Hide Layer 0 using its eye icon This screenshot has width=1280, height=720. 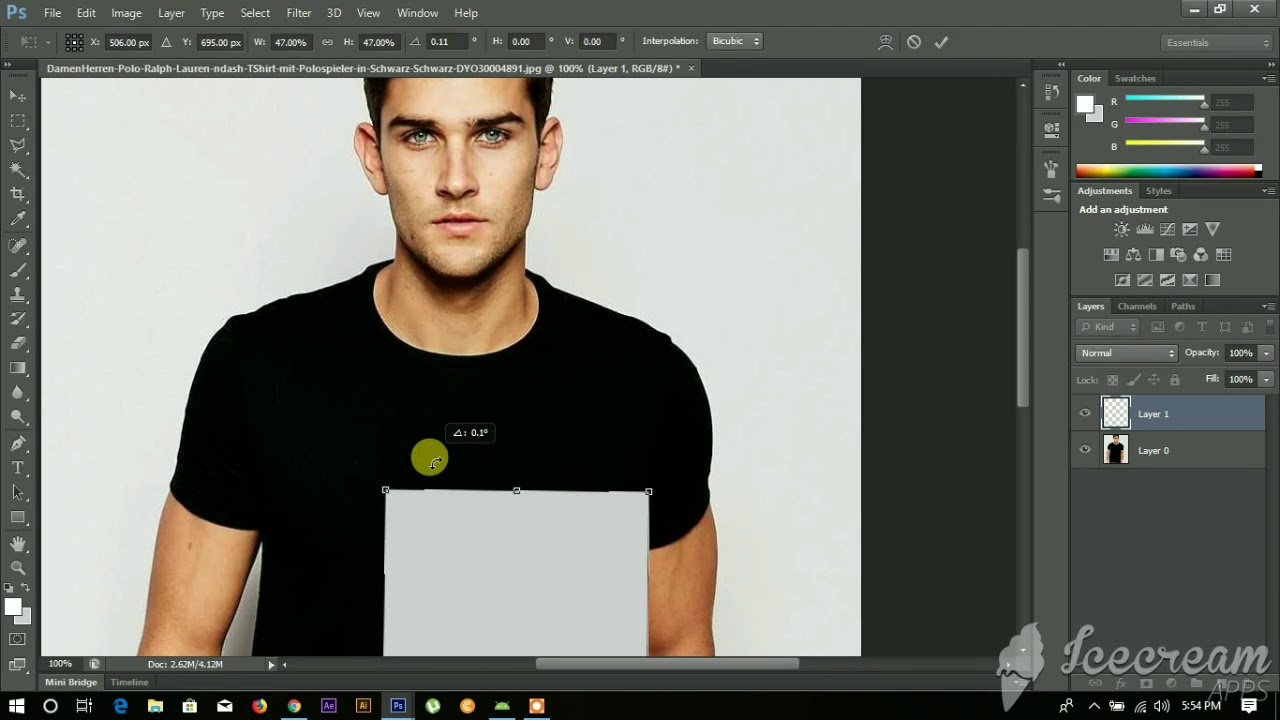click(1085, 450)
